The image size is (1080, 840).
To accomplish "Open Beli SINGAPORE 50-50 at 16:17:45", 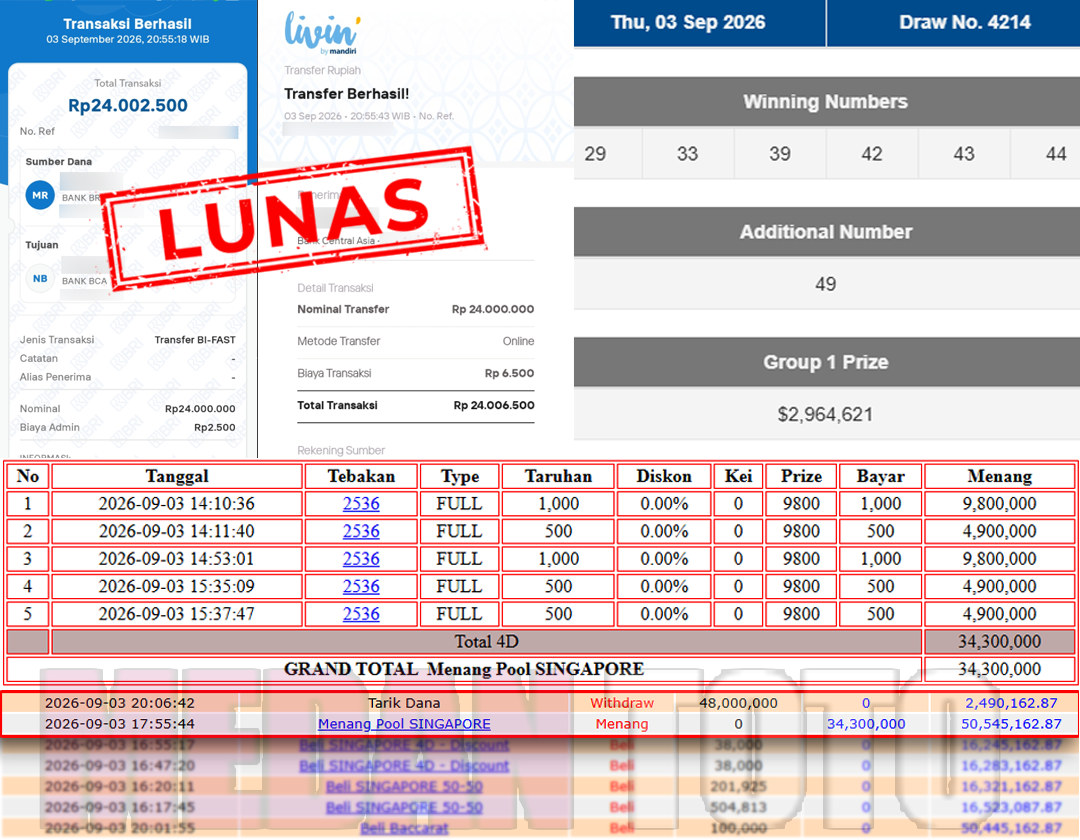I will [x=404, y=807].
